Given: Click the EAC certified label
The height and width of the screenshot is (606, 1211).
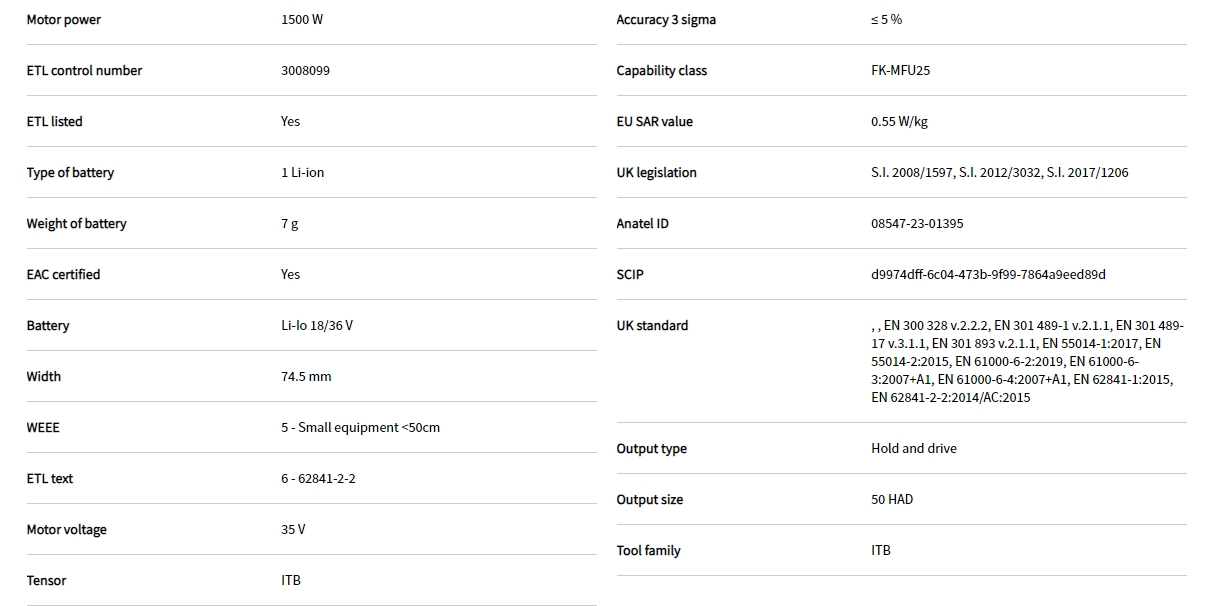Looking at the screenshot, I should click(63, 275).
